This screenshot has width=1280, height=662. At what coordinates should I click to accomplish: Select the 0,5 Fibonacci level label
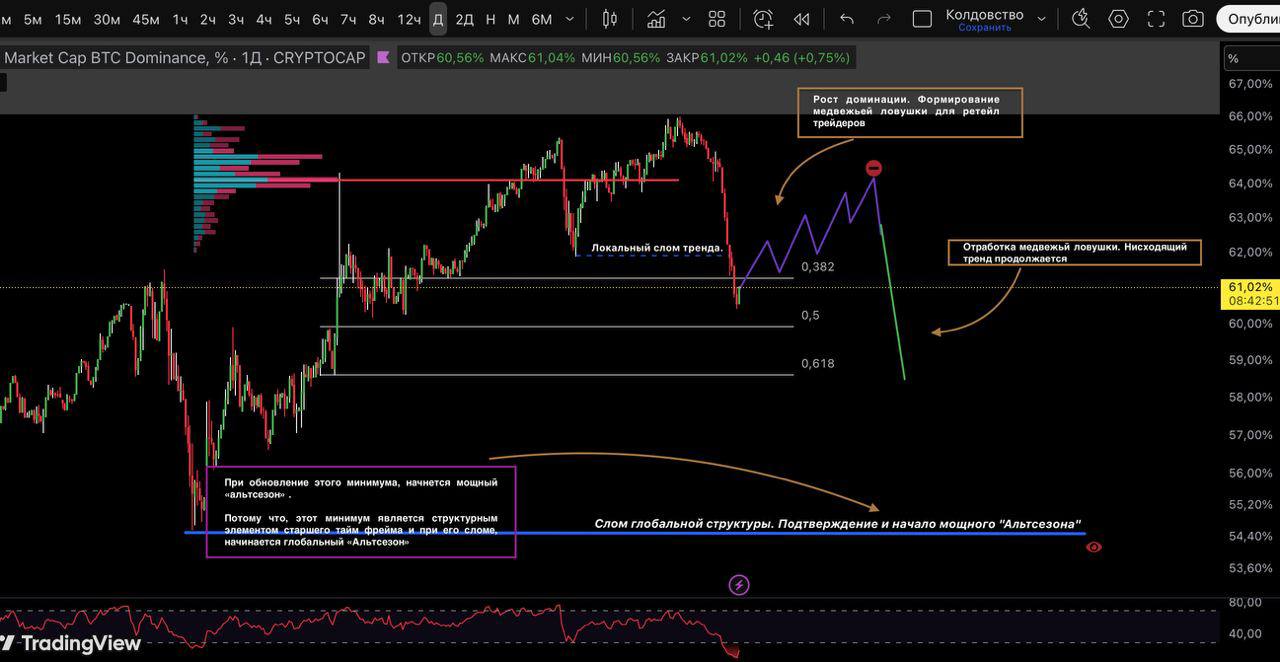[x=810, y=315]
